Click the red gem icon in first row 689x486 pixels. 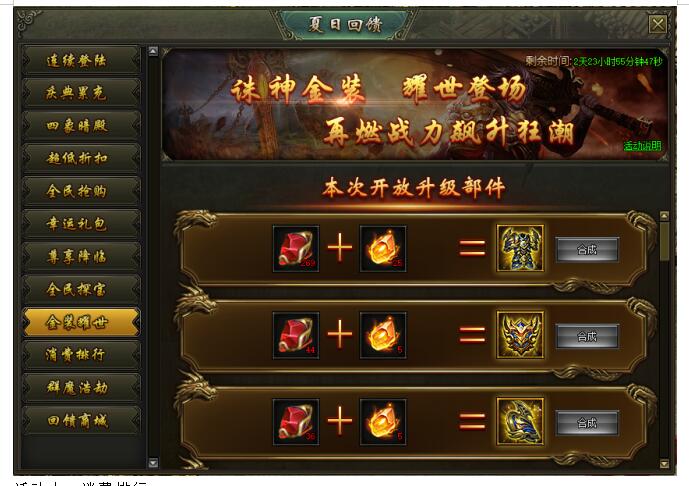296,249
